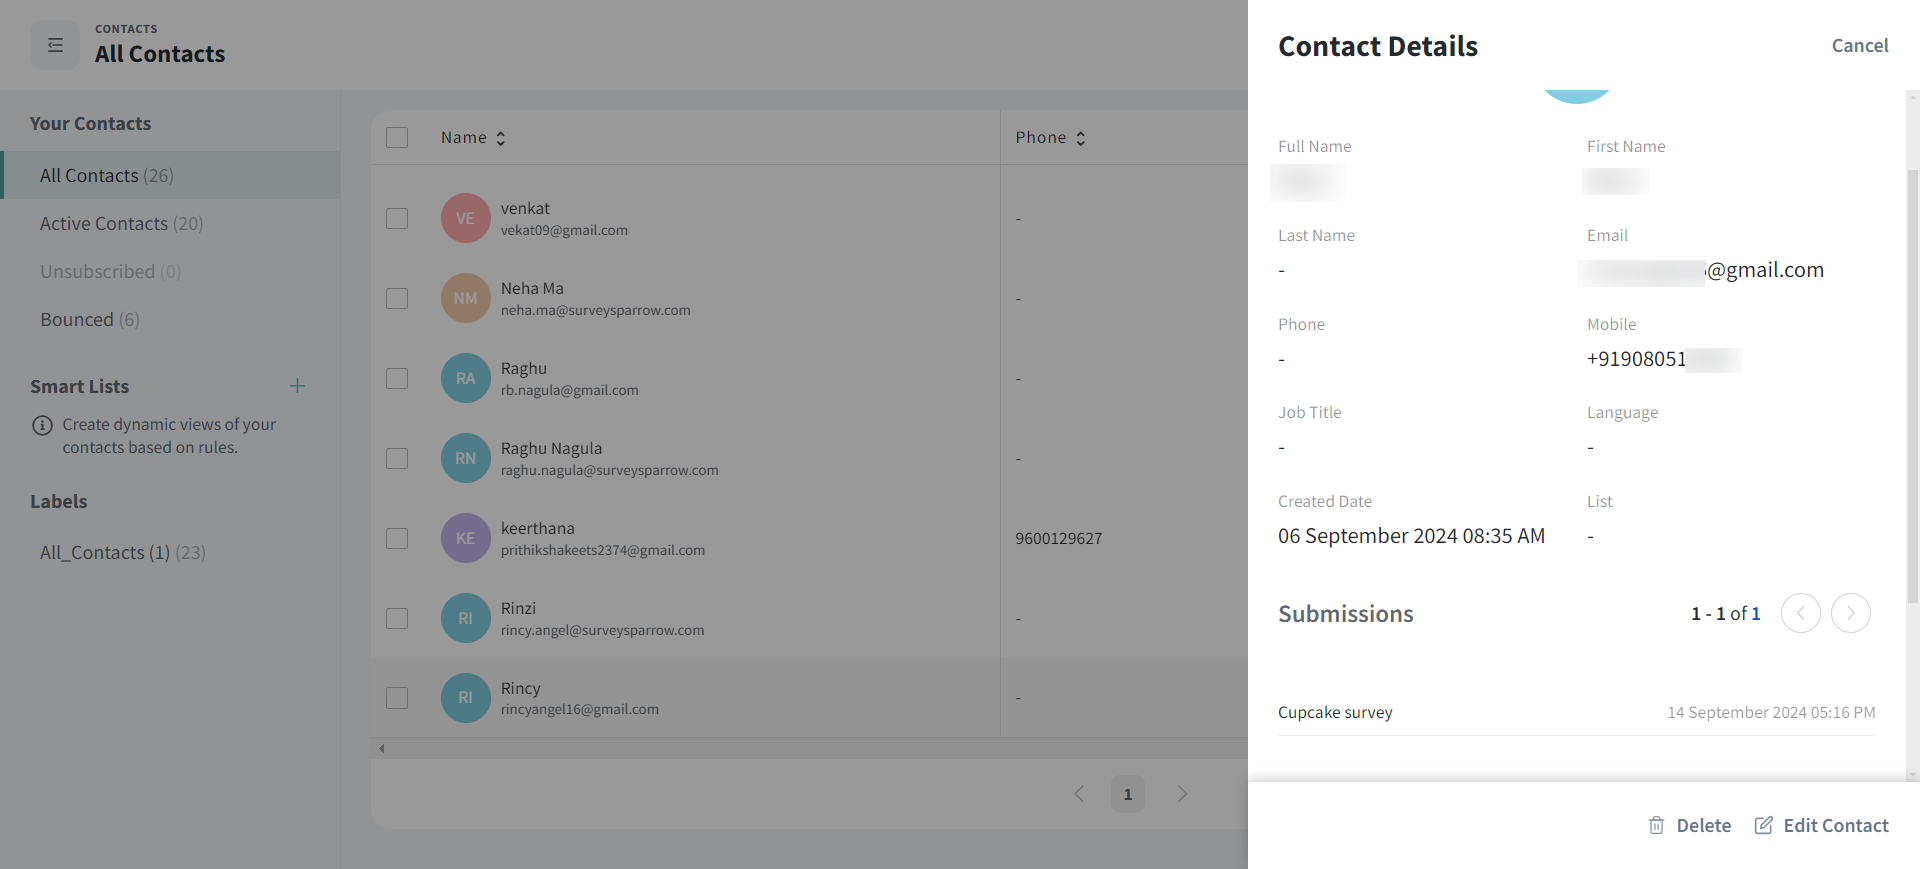This screenshot has width=1920, height=869.
Task: Click the pencil icon for Edit Contact
Action: pos(1764,825)
